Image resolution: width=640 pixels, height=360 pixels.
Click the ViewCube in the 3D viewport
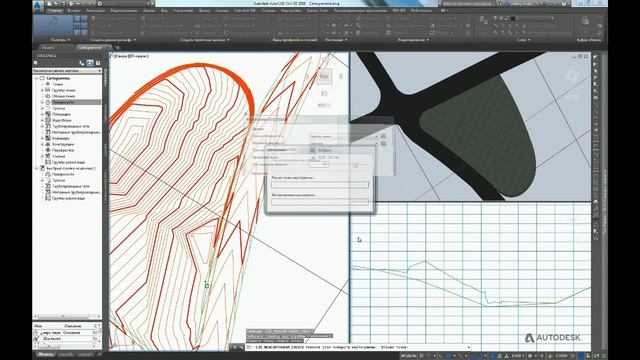click(x=572, y=76)
